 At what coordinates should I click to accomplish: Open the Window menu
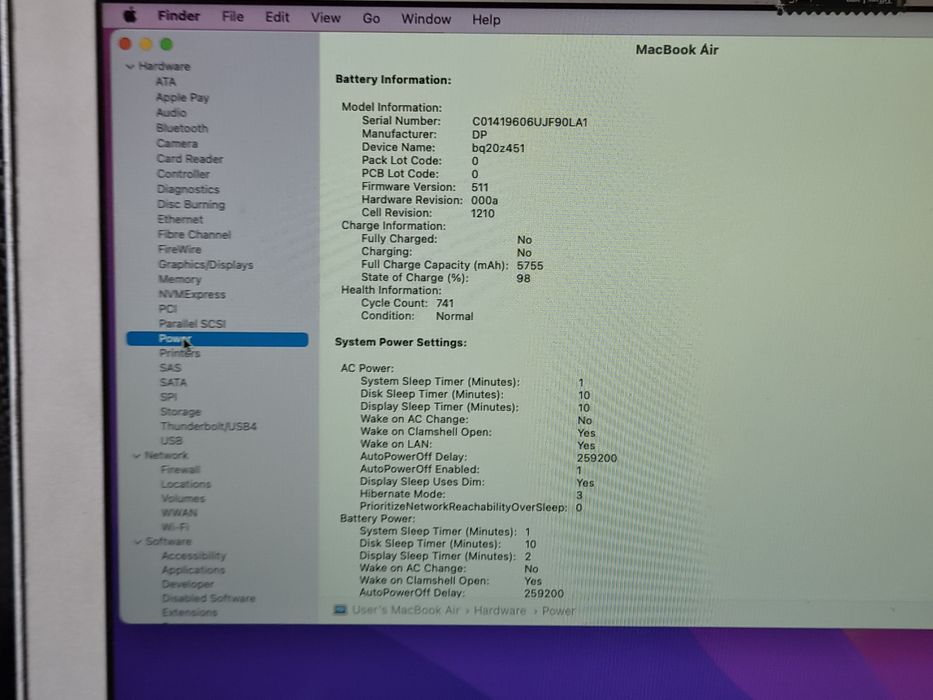(x=426, y=19)
